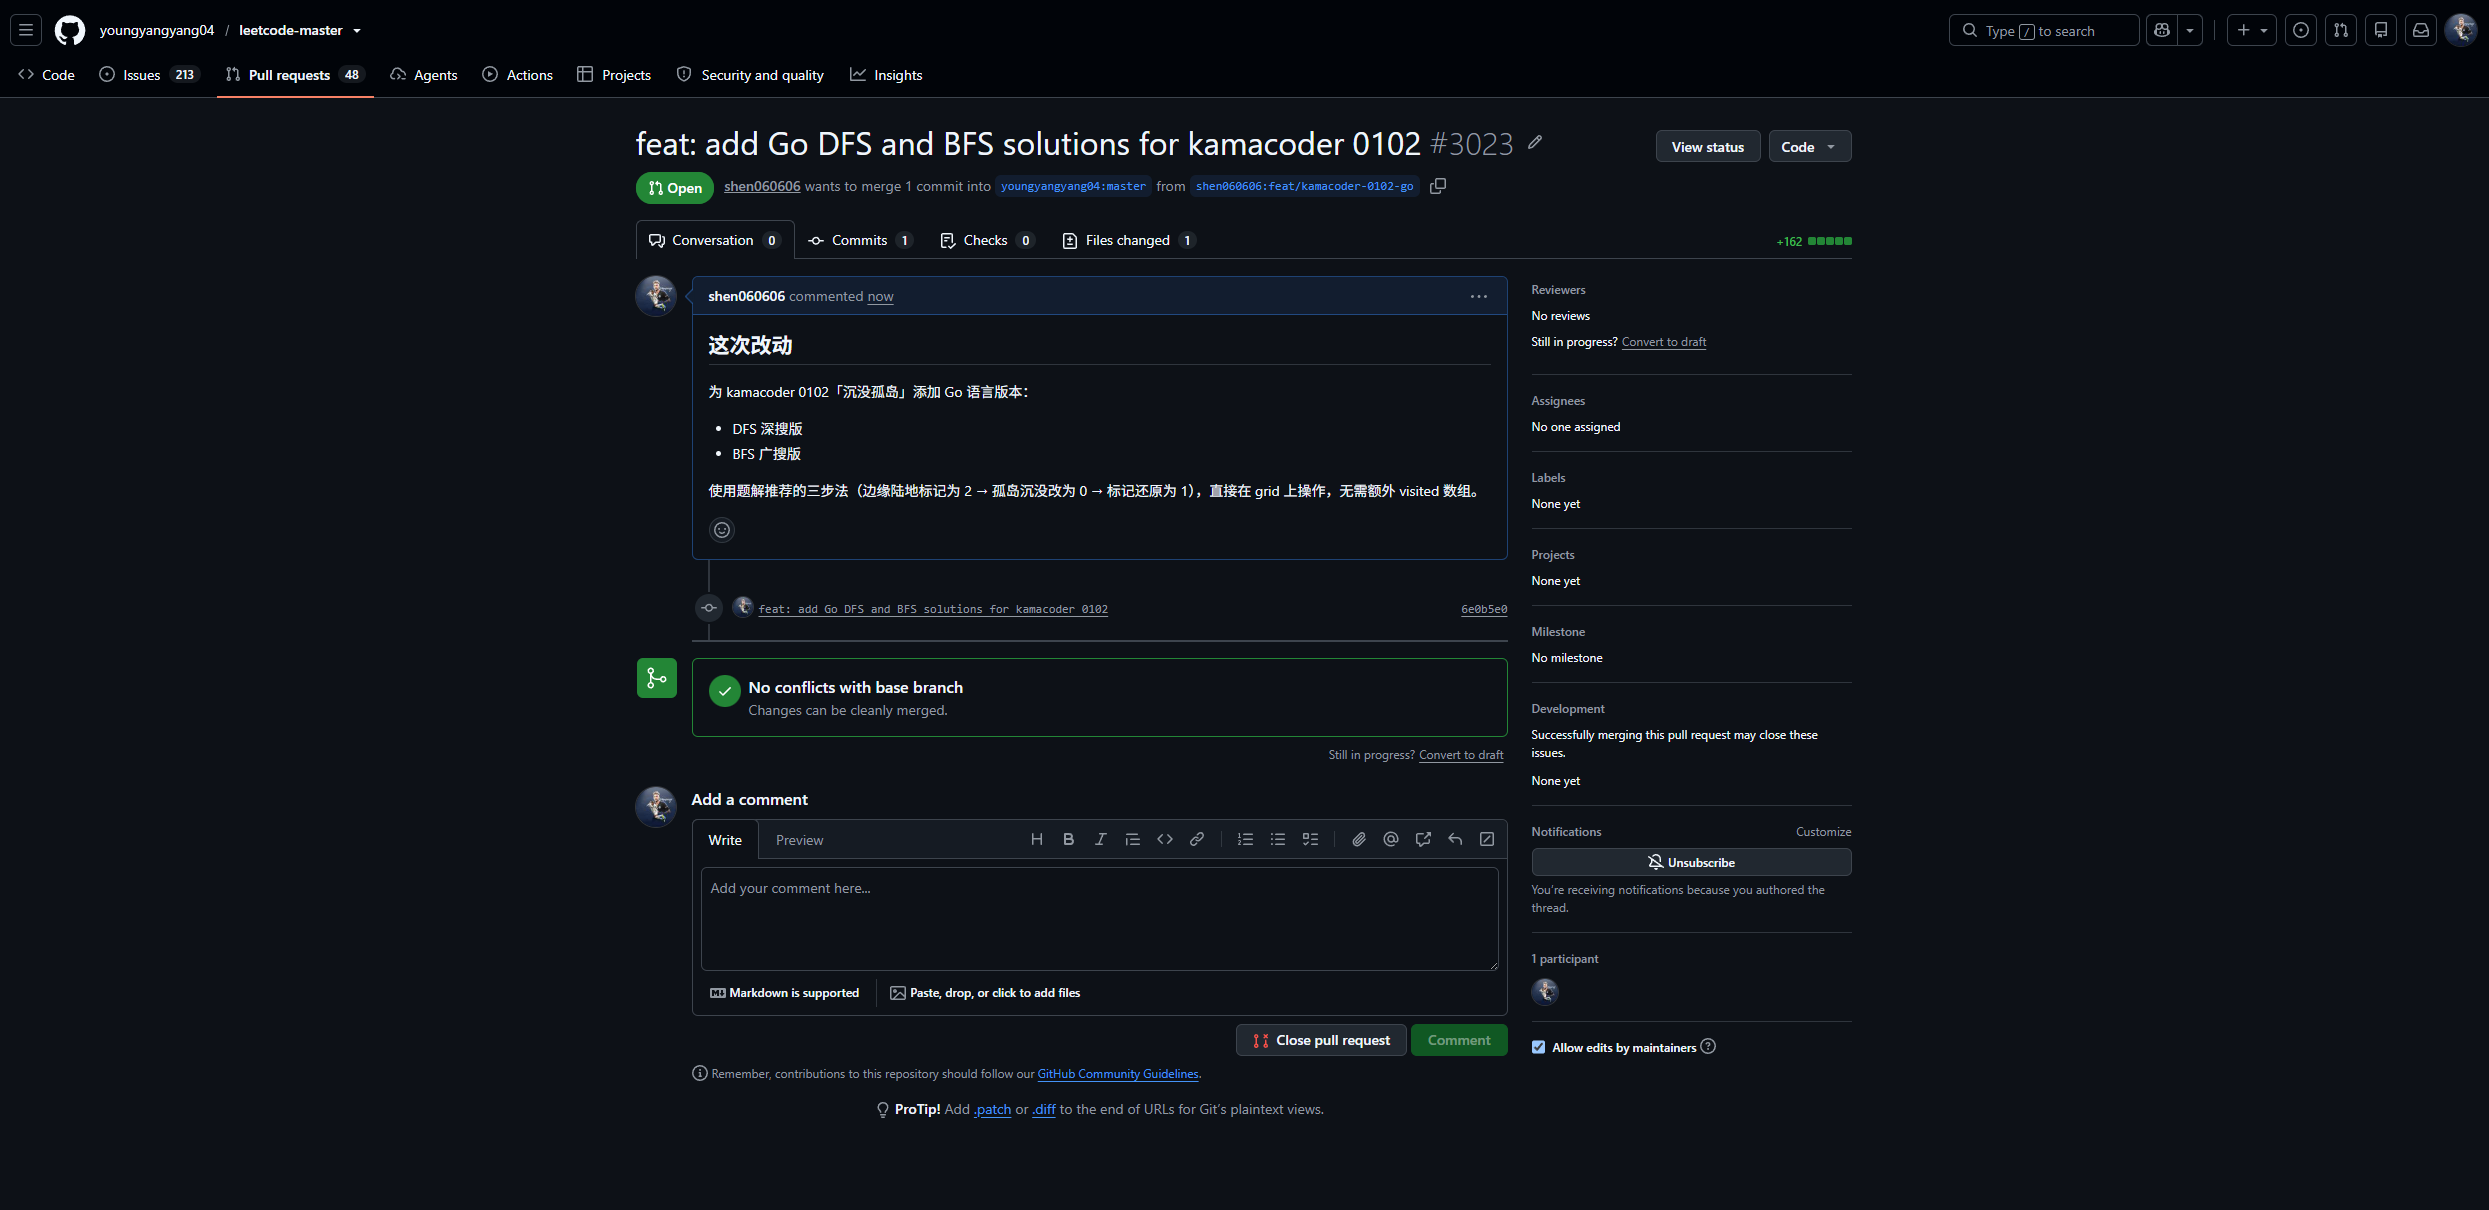Open the Copilot chat icon in header
Image resolution: width=2489 pixels, height=1210 pixels.
tap(2162, 30)
